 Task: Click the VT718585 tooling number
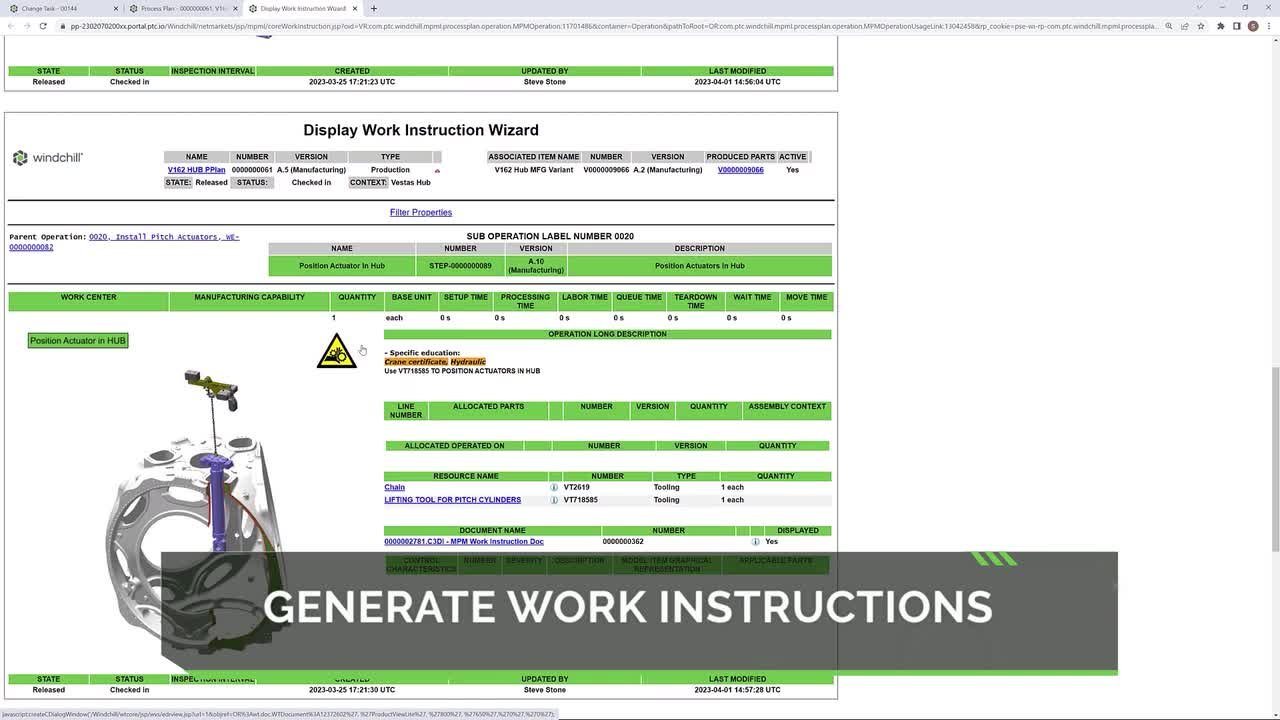581,500
